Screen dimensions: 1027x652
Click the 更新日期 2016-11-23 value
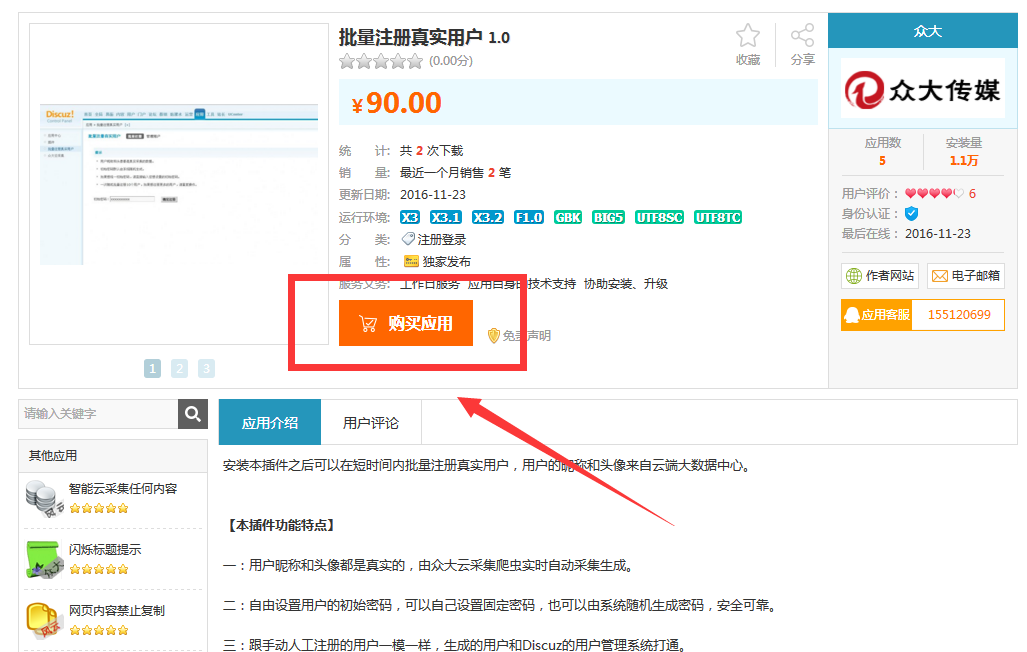coord(433,195)
